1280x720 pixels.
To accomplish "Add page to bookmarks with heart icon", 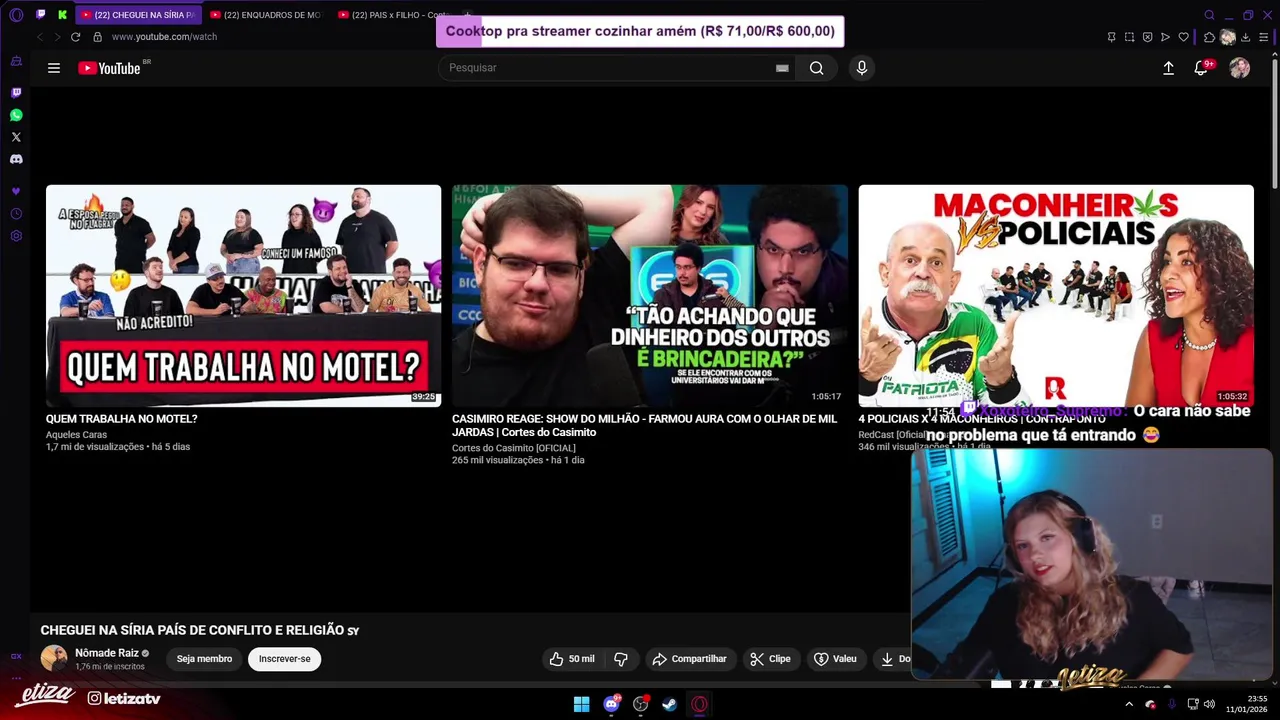I will click(1184, 37).
